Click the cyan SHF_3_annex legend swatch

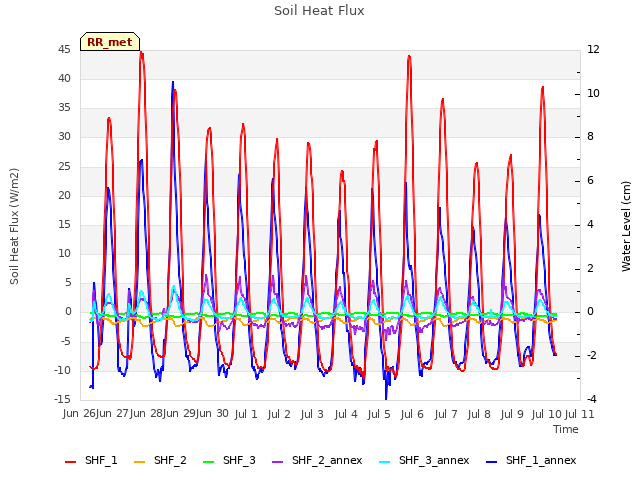pyautogui.click(x=384, y=462)
